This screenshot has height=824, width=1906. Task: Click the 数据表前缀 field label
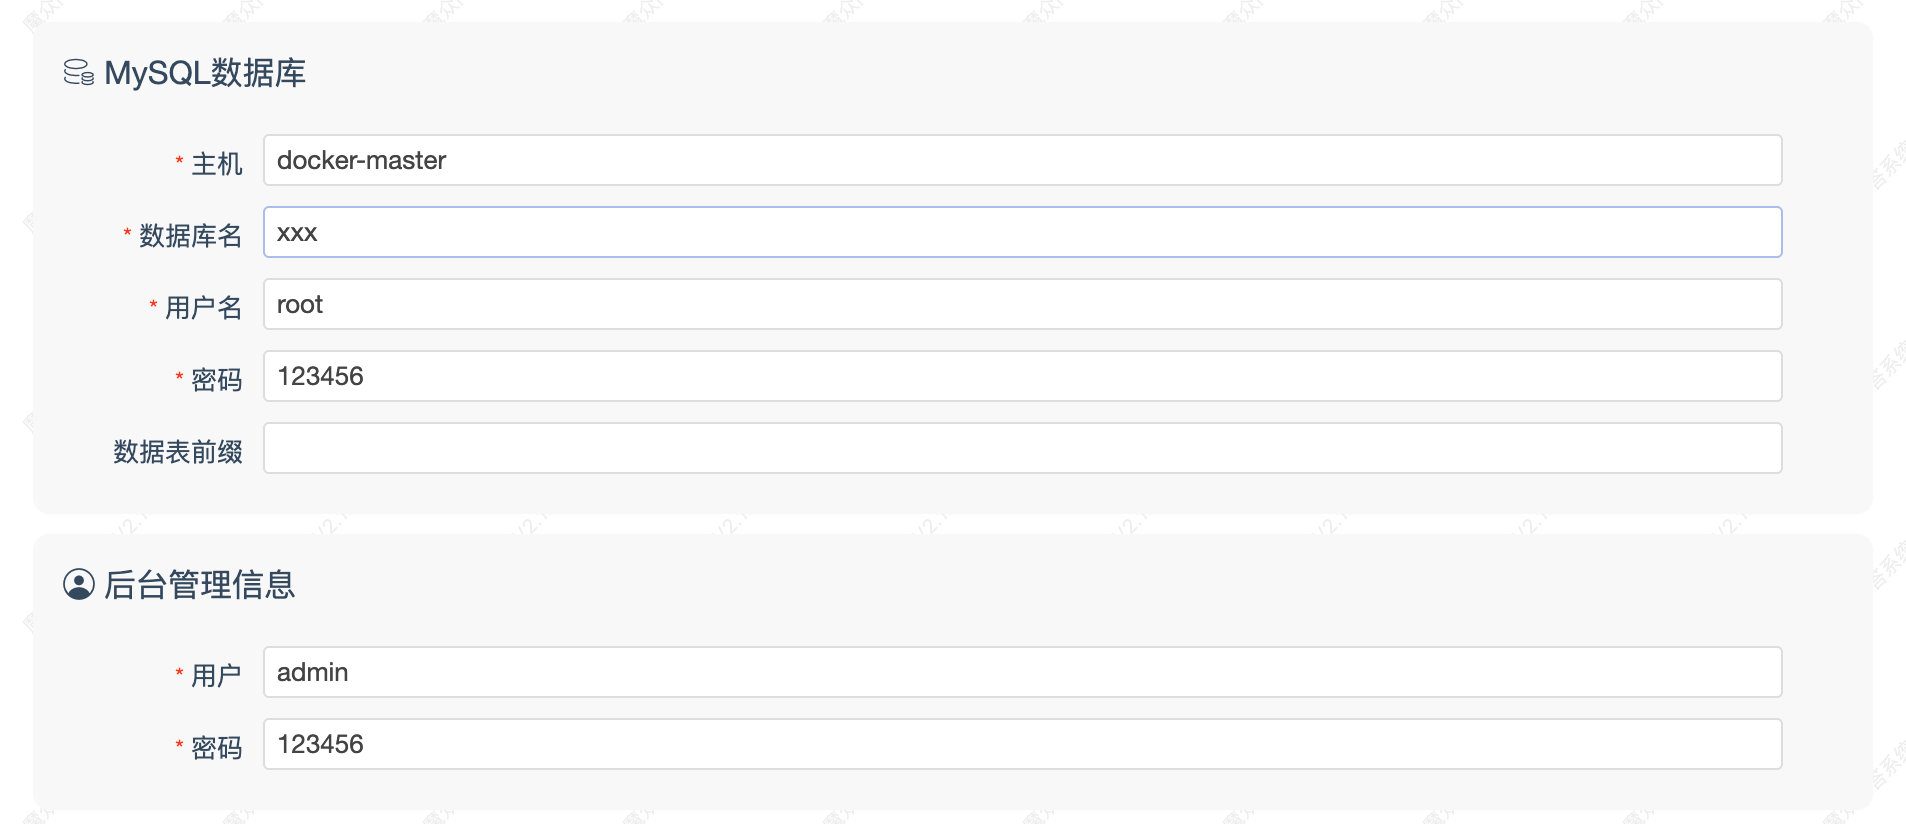(x=178, y=451)
